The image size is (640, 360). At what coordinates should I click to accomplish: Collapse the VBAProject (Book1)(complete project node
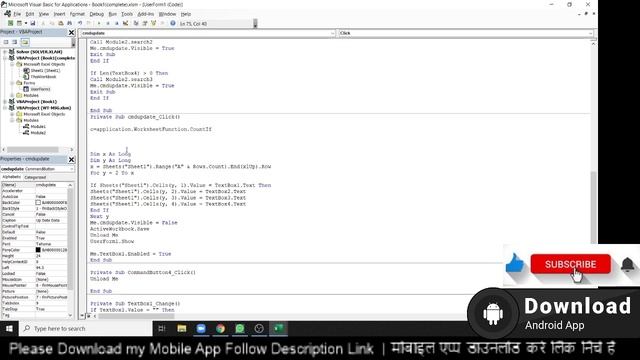[5, 58]
